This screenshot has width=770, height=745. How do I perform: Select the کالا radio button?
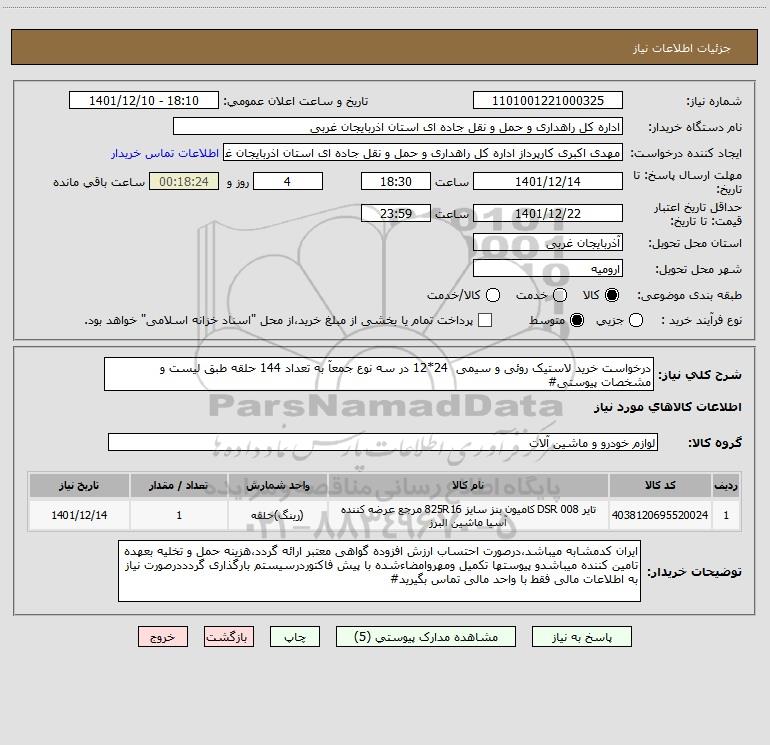[x=612, y=295]
